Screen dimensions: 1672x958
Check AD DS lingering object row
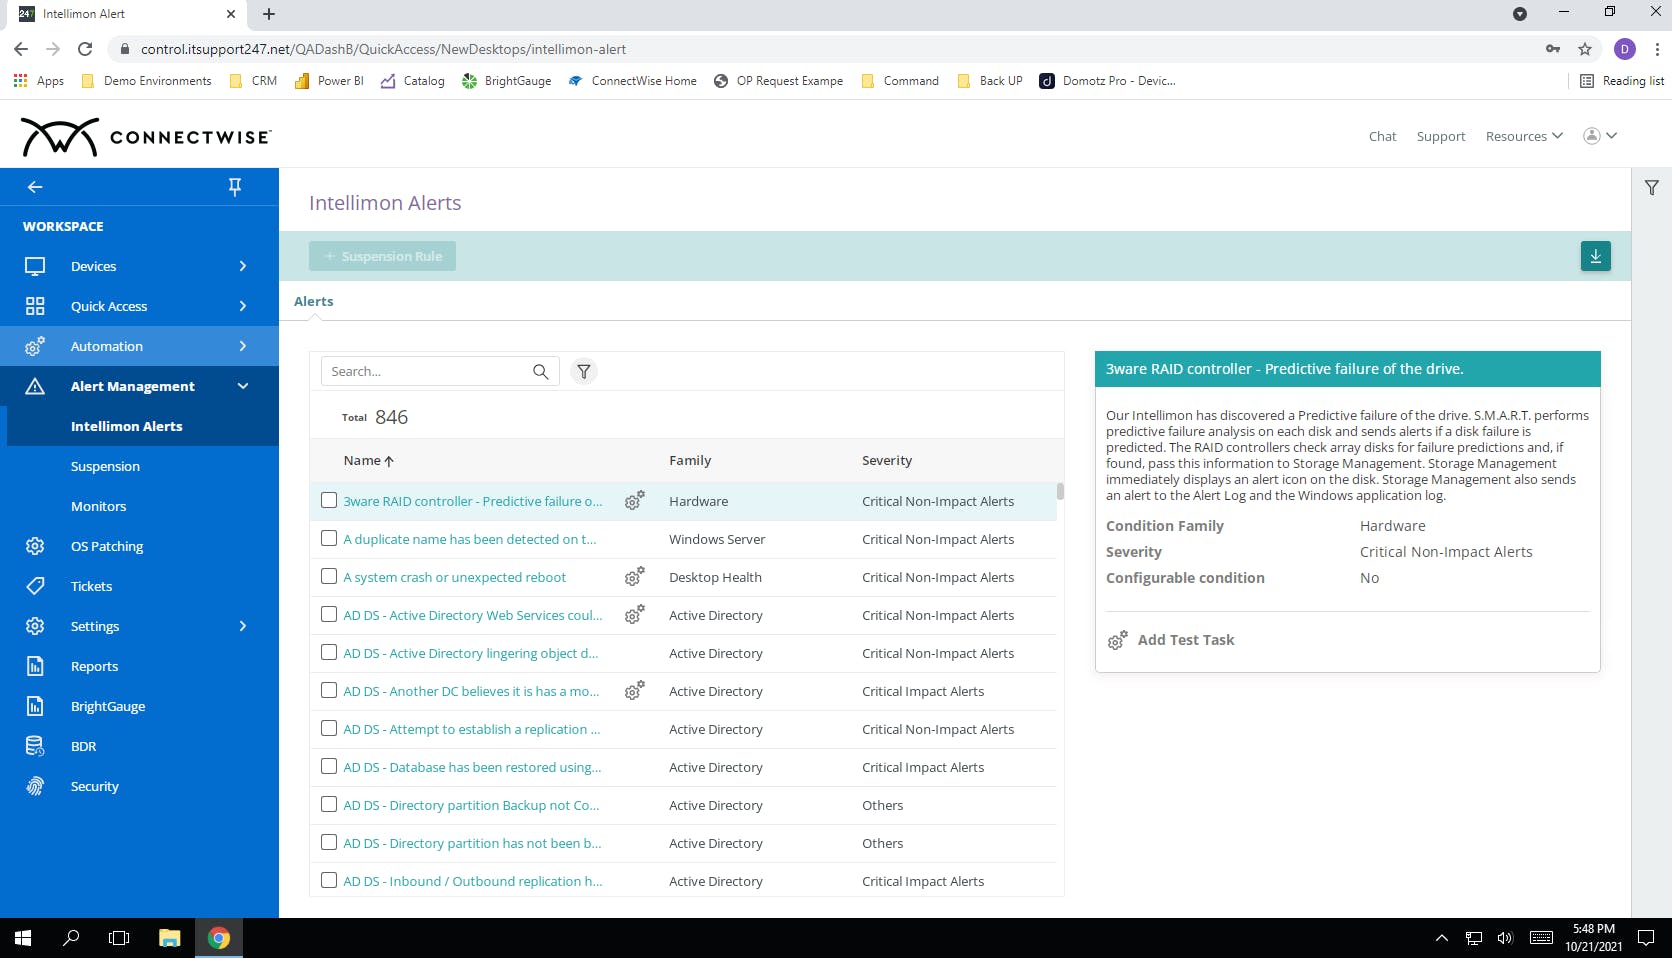pyautogui.click(x=329, y=652)
